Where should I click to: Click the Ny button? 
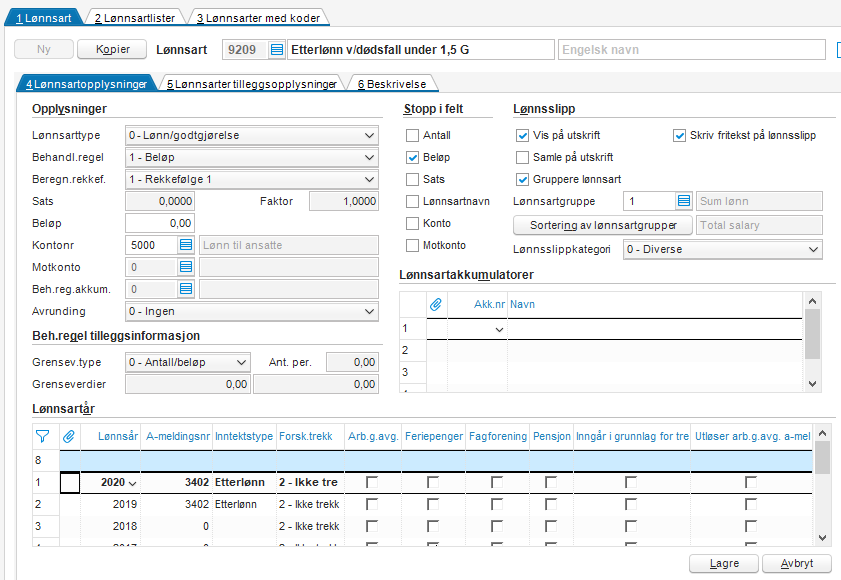point(43,49)
